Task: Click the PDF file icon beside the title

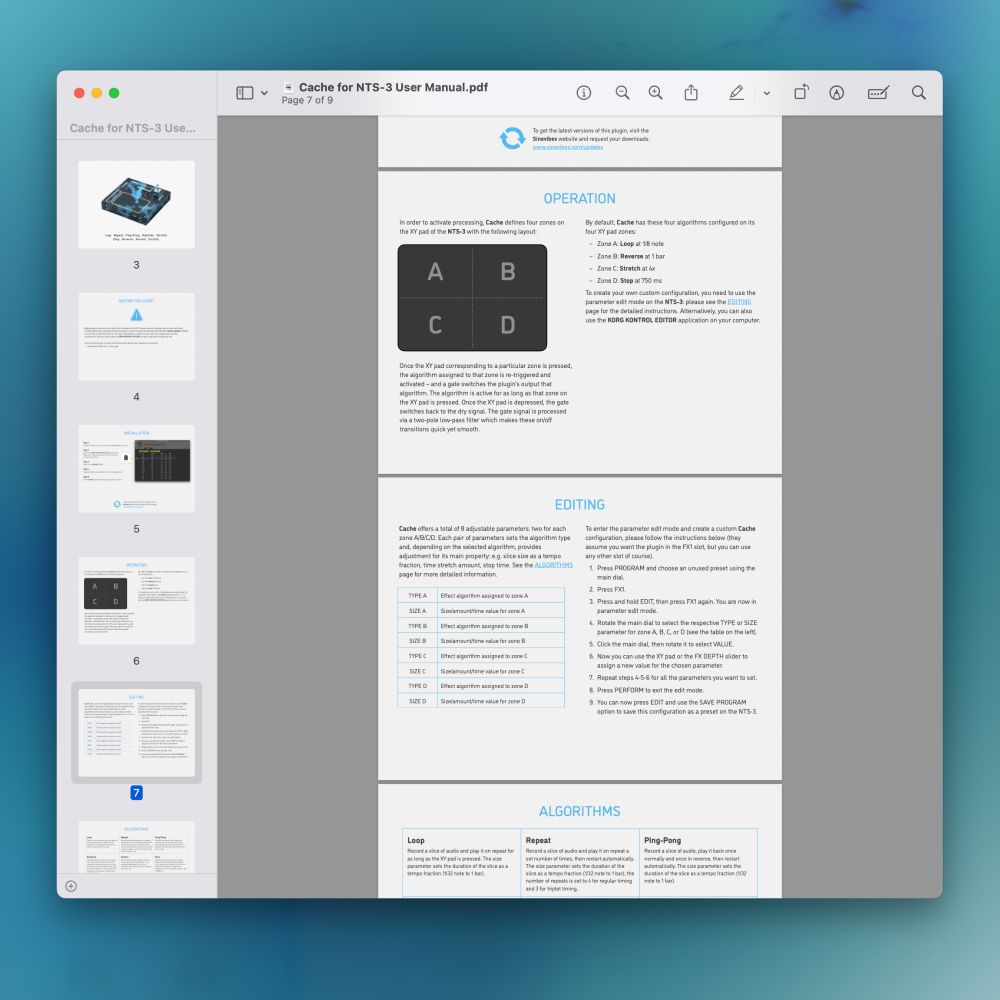Action: 288,87
